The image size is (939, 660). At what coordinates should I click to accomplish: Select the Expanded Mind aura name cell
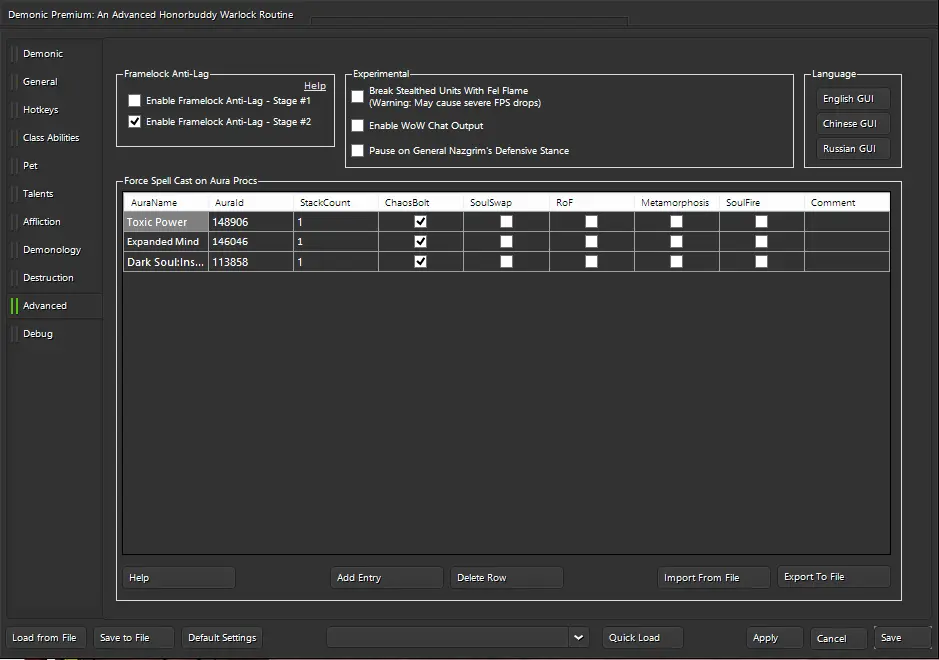pos(166,241)
